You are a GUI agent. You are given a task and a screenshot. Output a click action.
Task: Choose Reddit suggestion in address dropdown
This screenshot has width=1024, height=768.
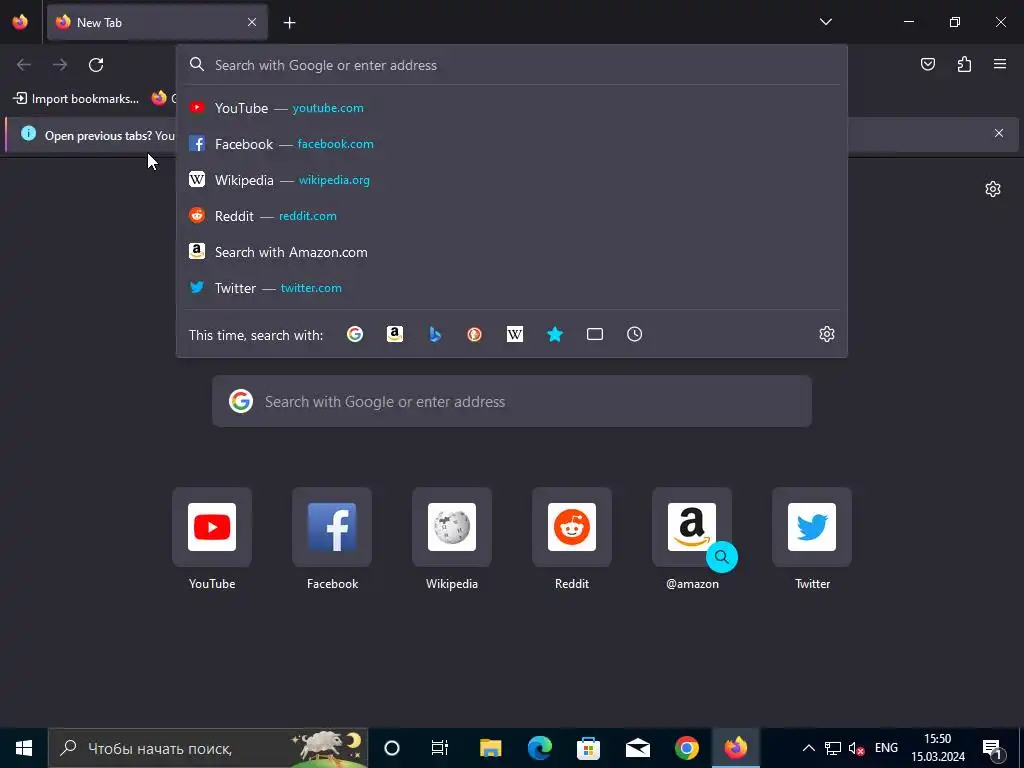click(x=513, y=216)
